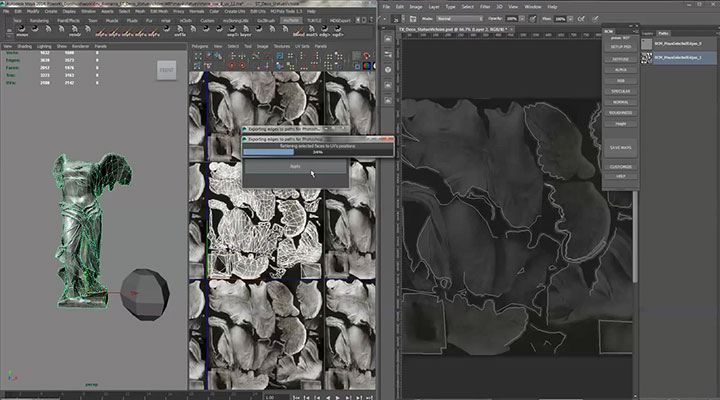The height and width of the screenshot is (400, 720).
Task: Switch to the myTools shelf tab
Action: click(x=291, y=21)
